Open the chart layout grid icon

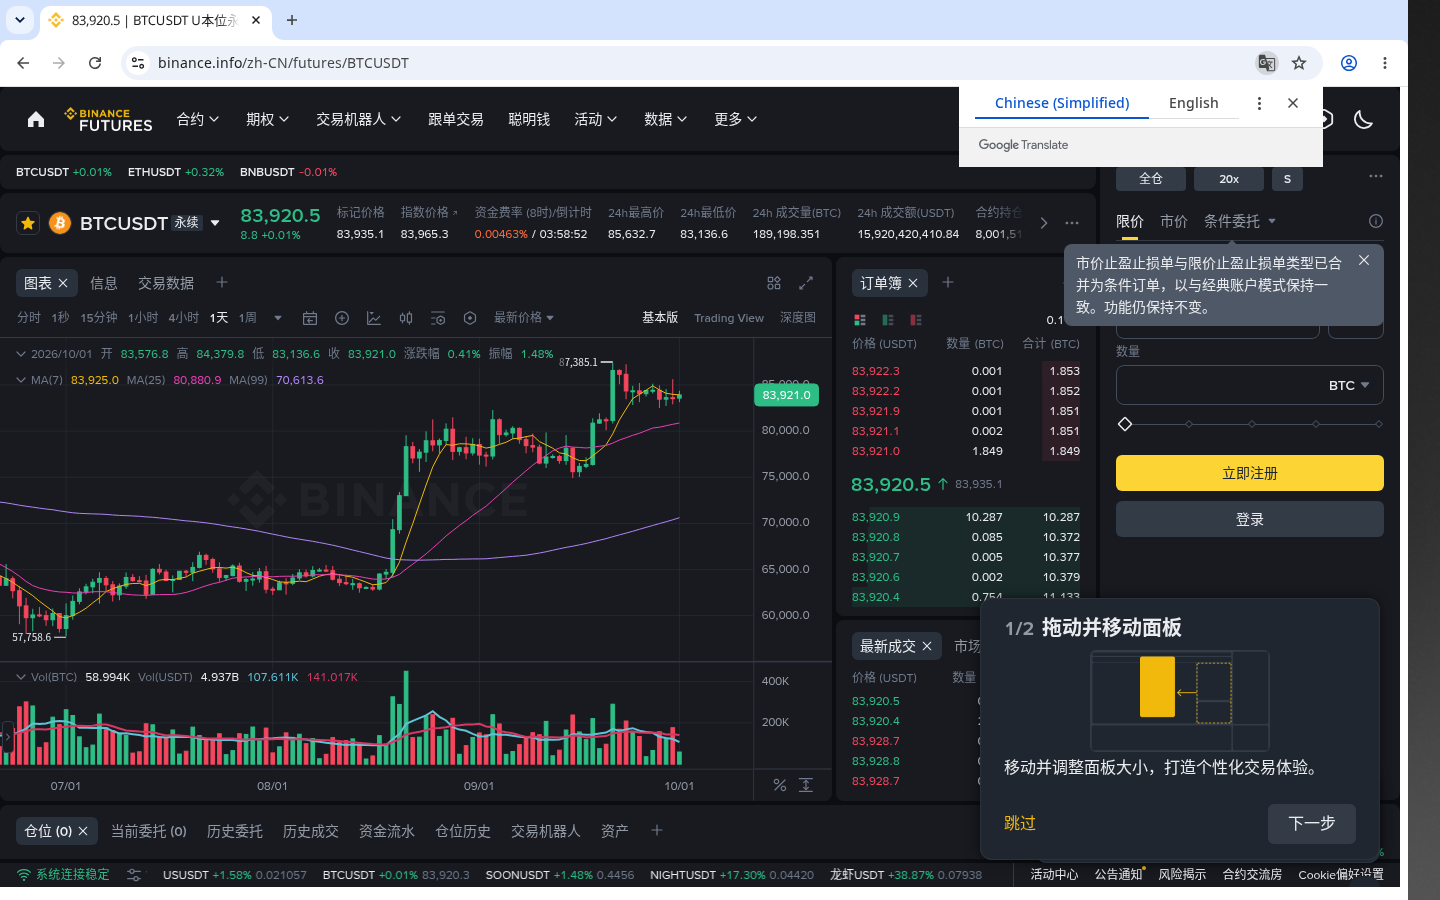point(774,283)
